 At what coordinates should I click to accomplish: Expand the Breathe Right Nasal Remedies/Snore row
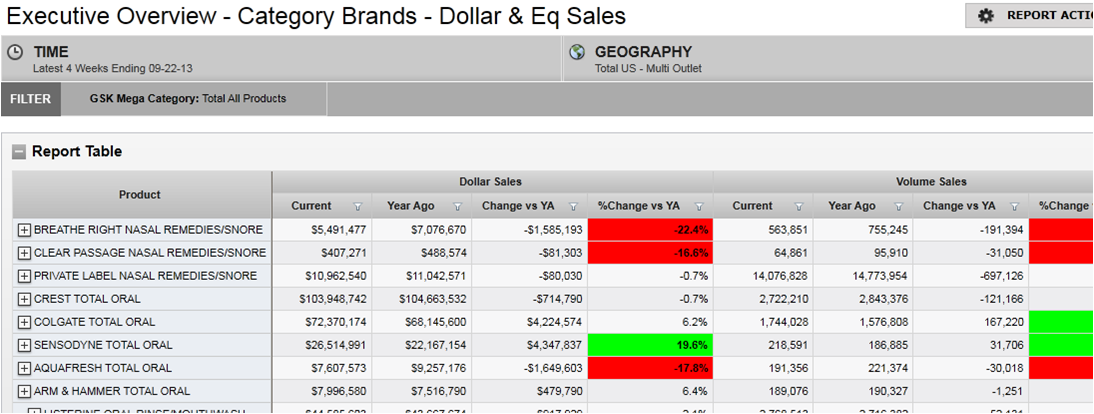pyautogui.click(x=25, y=230)
